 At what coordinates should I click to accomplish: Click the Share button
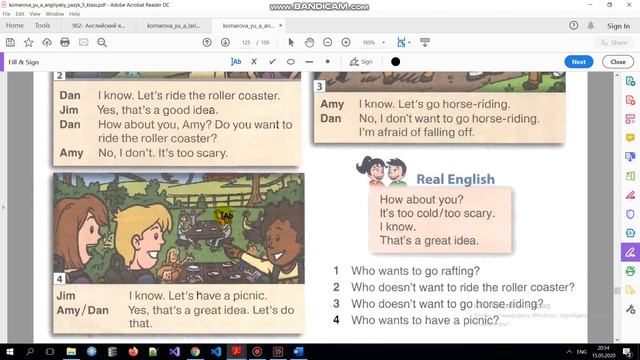click(x=614, y=42)
